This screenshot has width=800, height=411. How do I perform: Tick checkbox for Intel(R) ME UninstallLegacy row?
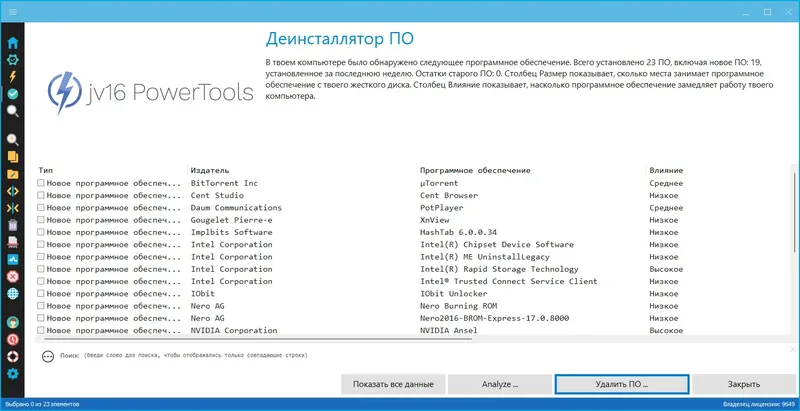pyautogui.click(x=41, y=256)
